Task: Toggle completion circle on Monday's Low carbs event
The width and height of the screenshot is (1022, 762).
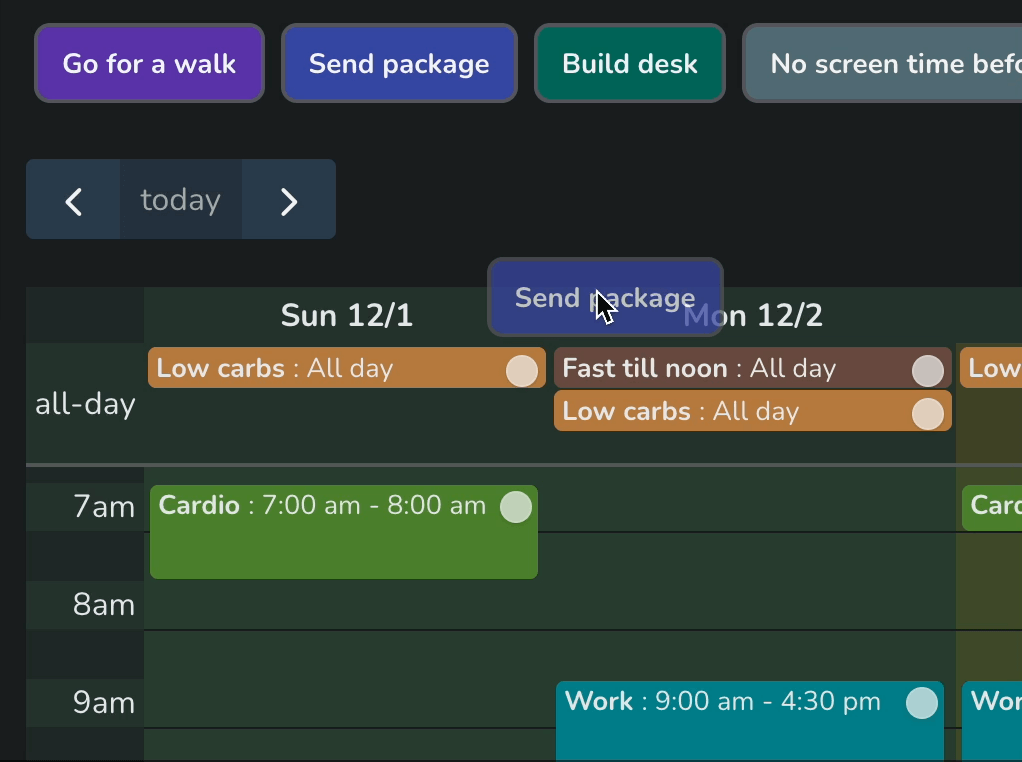Action: [927, 414]
